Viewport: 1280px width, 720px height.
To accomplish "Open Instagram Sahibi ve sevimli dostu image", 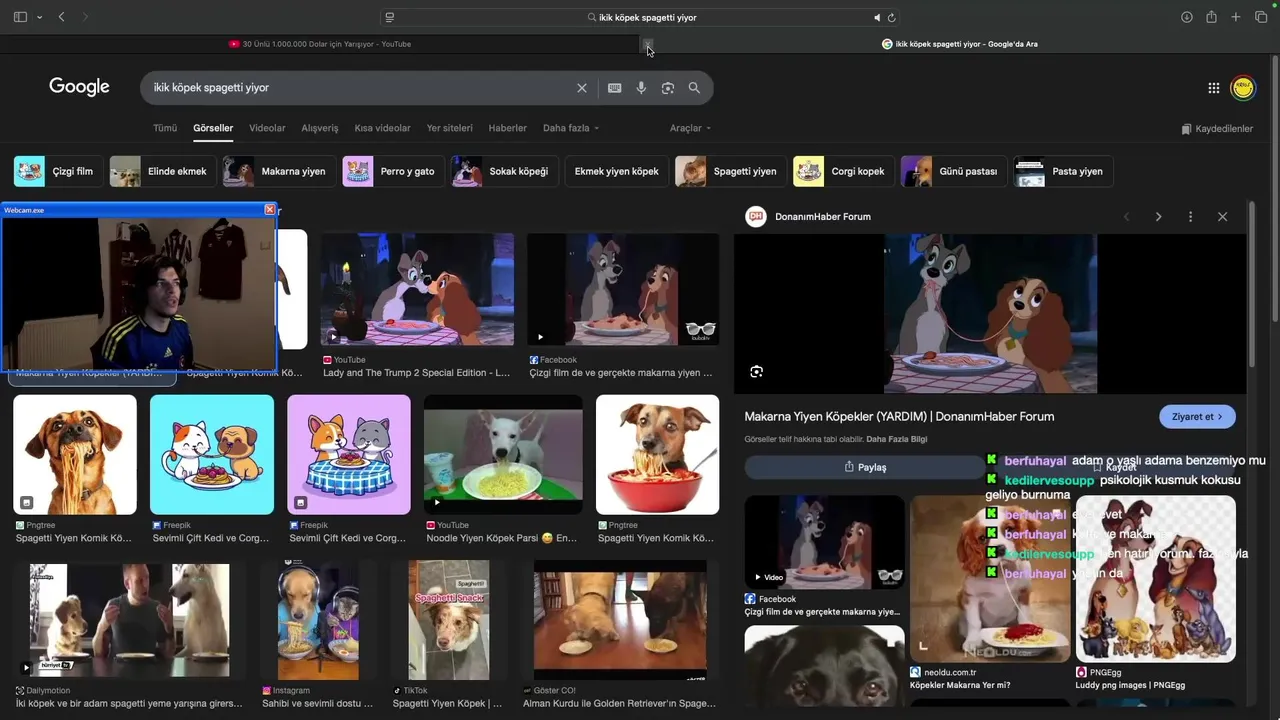I will tap(318, 620).
